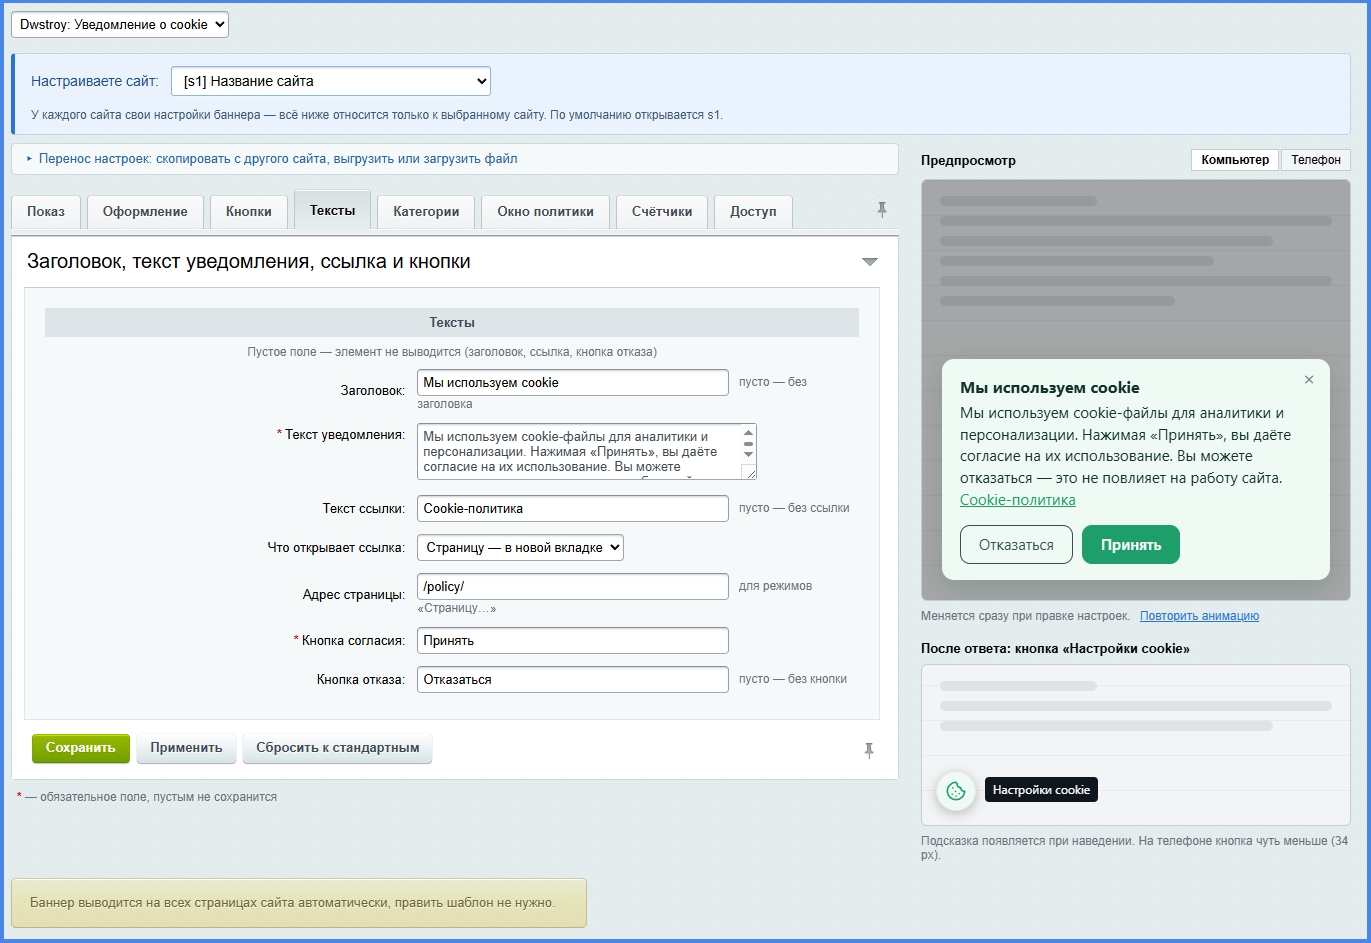Switch preview to Компьютер mode

click(1235, 160)
